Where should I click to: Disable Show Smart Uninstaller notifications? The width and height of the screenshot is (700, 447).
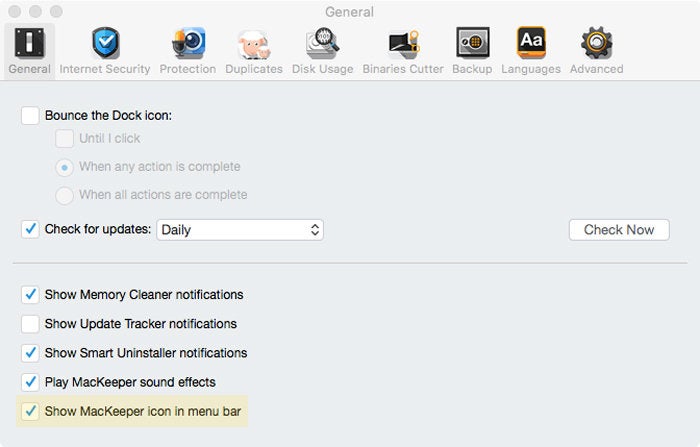coord(30,353)
